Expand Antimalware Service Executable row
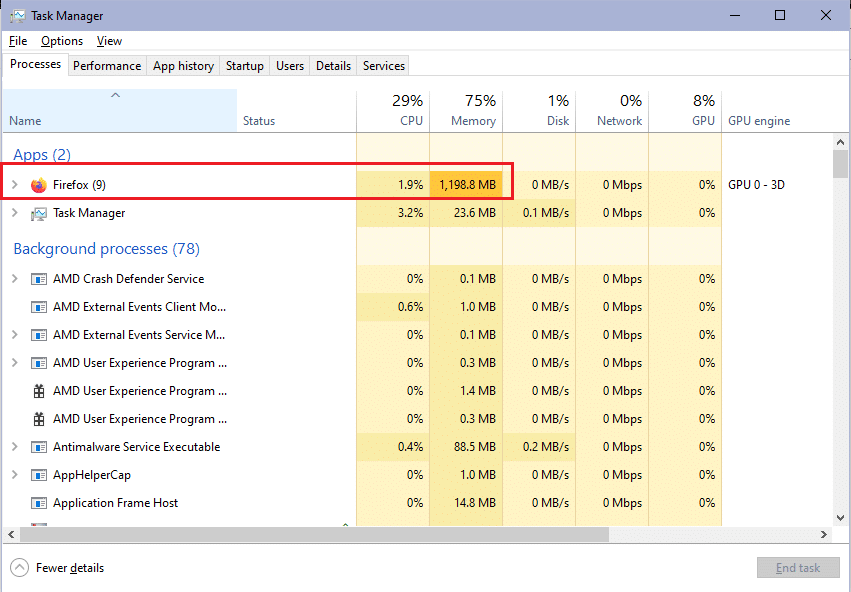Viewport: 851px width, 592px height. [x=15, y=447]
